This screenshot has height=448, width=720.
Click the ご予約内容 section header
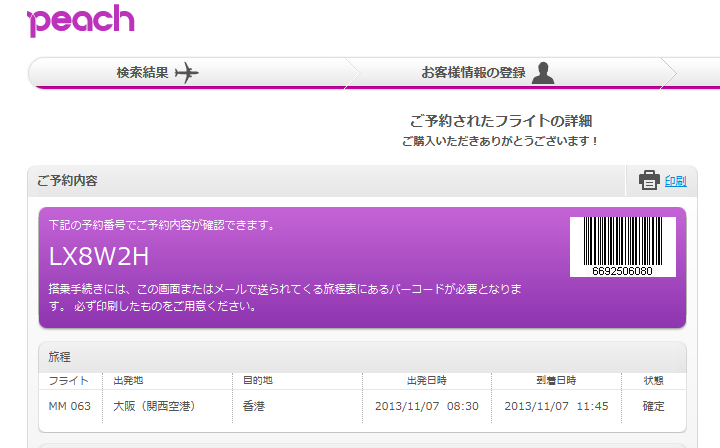click(x=67, y=181)
